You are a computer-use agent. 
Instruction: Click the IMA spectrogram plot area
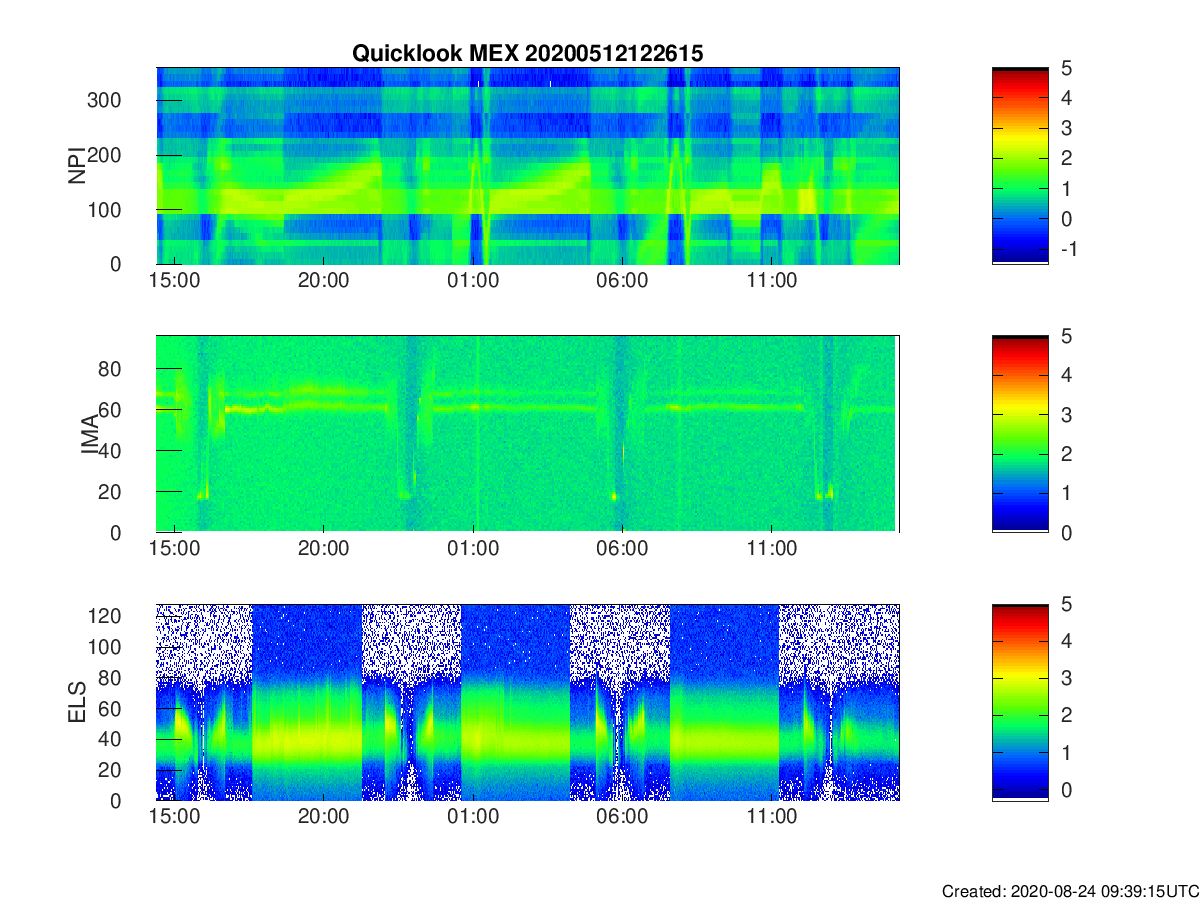click(x=528, y=434)
